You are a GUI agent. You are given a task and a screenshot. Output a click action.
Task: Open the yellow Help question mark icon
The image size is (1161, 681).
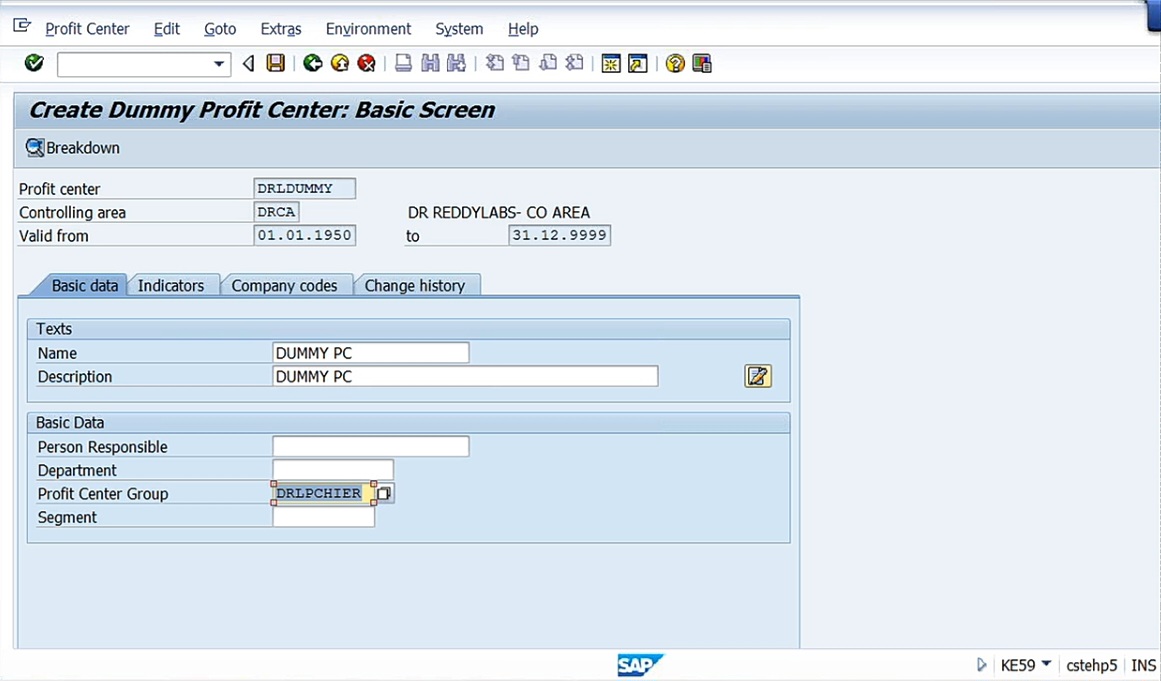(675, 64)
